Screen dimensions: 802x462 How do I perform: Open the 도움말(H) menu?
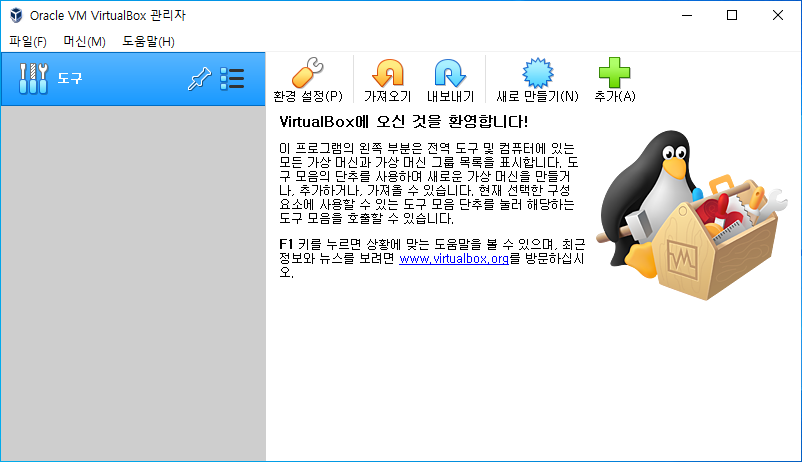click(148, 41)
